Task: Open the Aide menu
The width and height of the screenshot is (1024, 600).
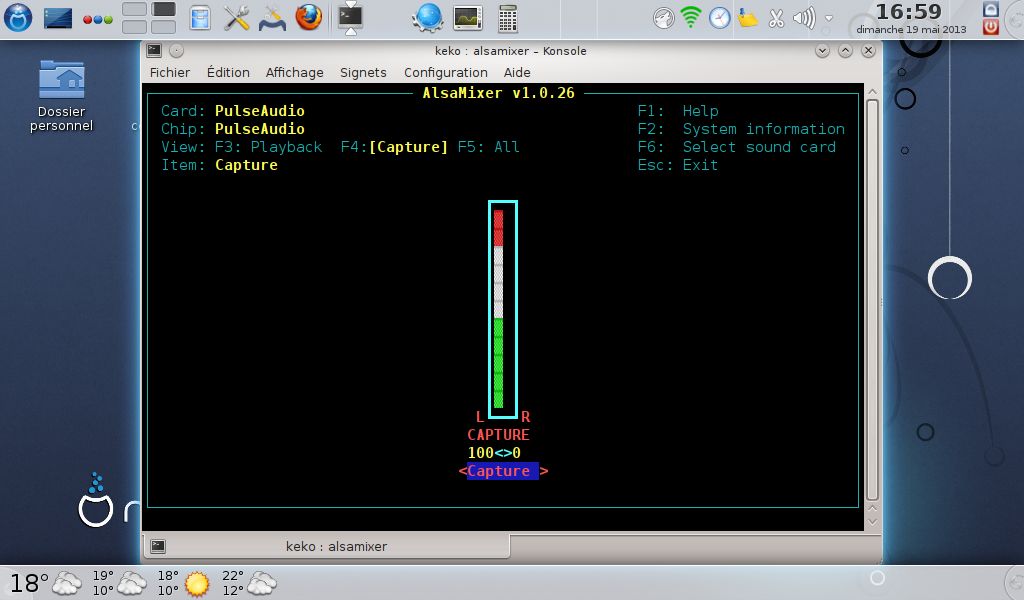Action: [517, 72]
